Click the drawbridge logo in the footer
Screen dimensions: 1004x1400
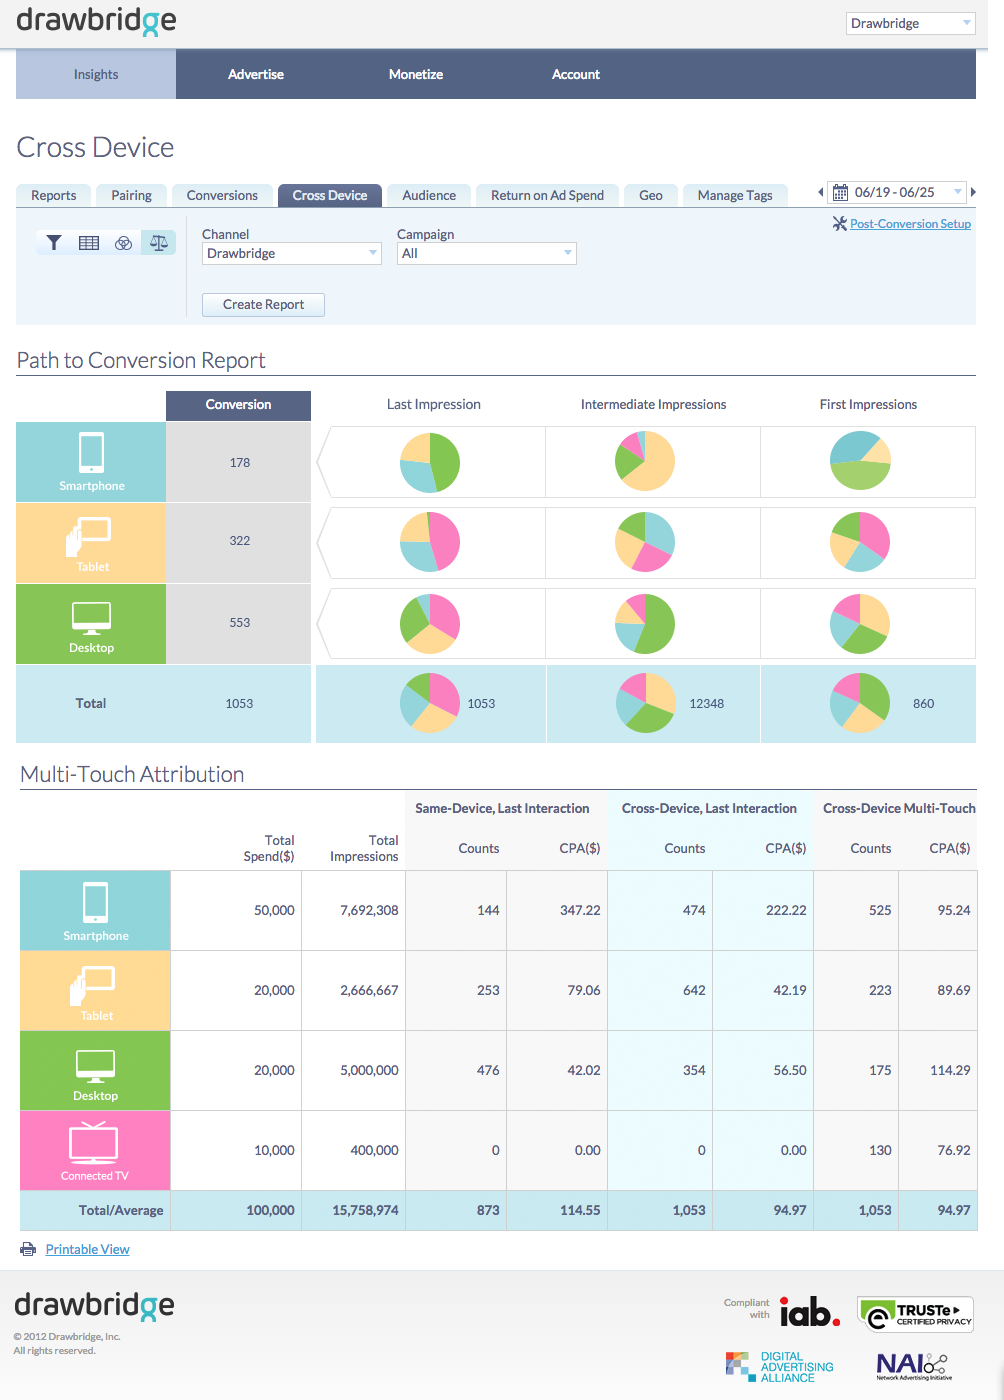pos(94,1306)
